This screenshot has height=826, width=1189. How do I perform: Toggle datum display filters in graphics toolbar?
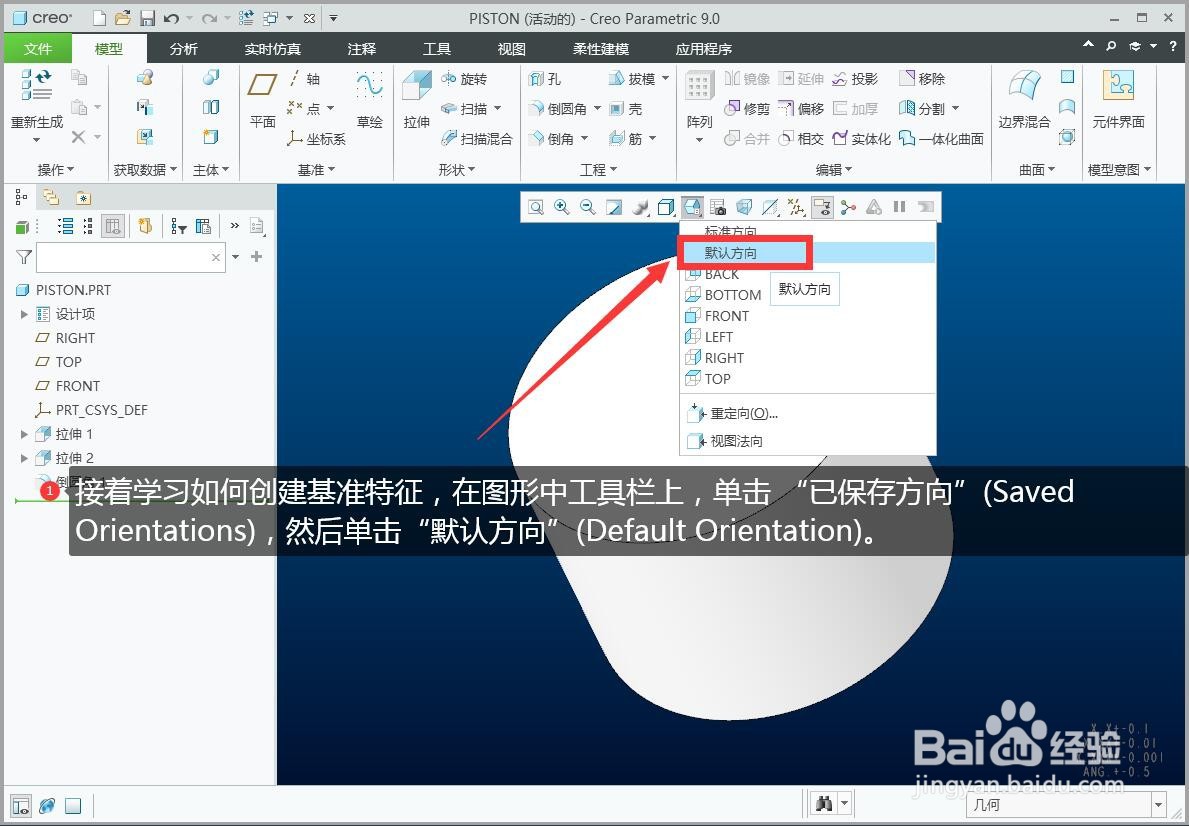pos(796,207)
